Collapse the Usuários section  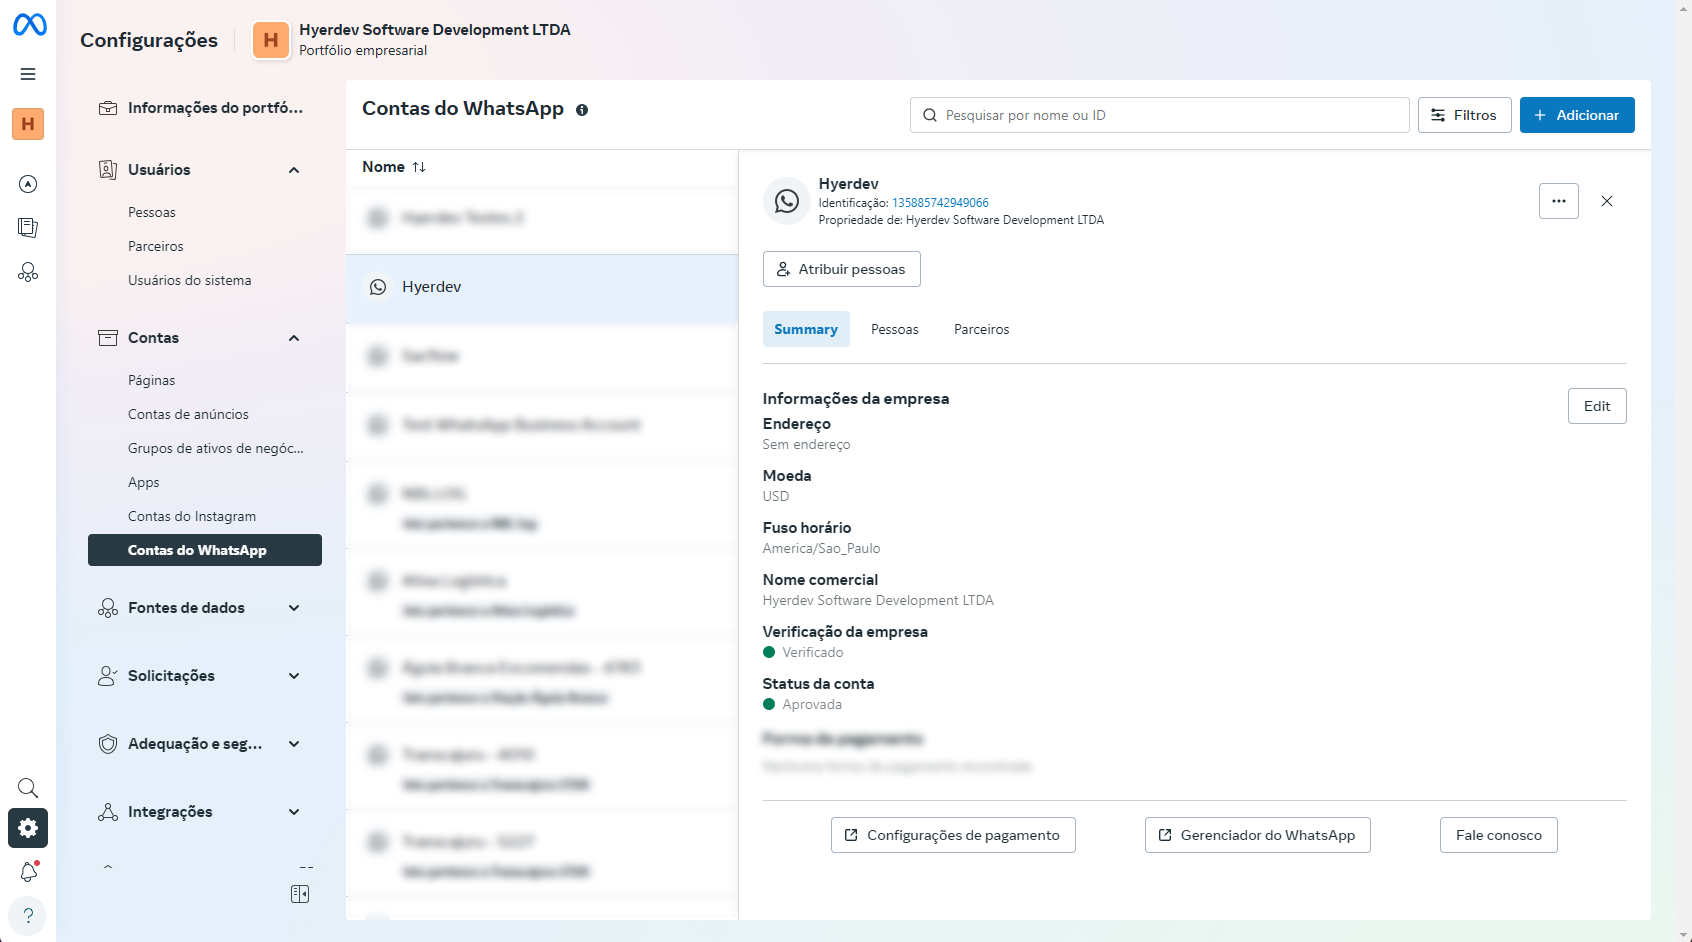coord(294,170)
